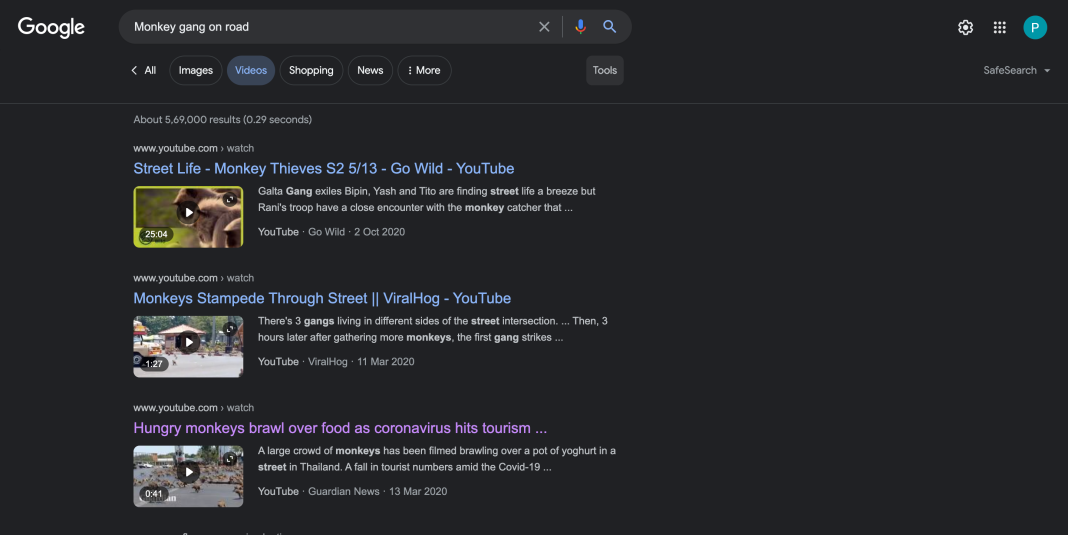The width and height of the screenshot is (1068, 535).
Task: Expand preview icon on Hungry monkeys thumbnail
Action: click(x=230, y=459)
